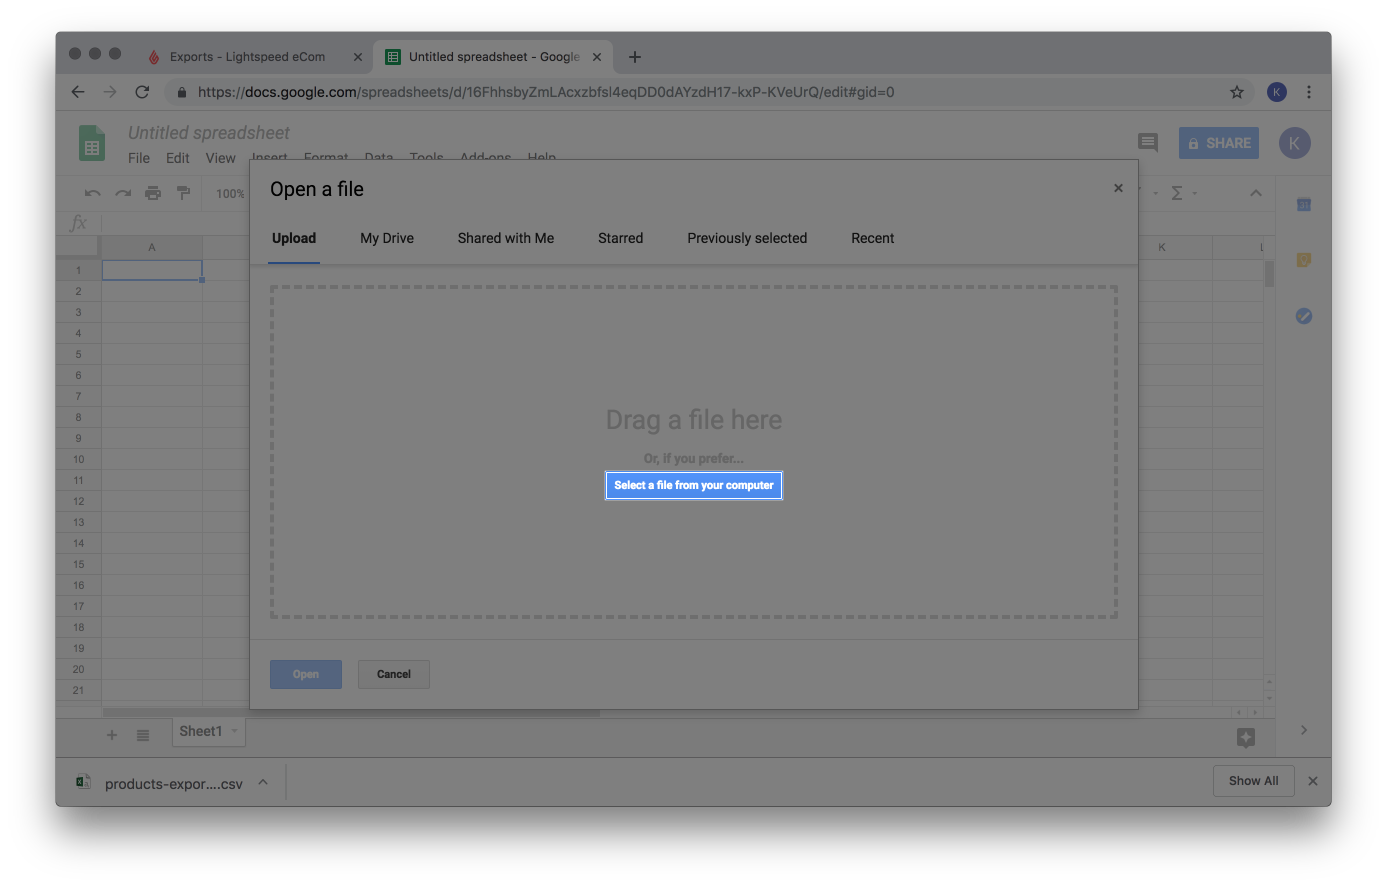The width and height of the screenshot is (1387, 886).
Task: Cancel the Open a file dialog
Action: [x=394, y=674]
